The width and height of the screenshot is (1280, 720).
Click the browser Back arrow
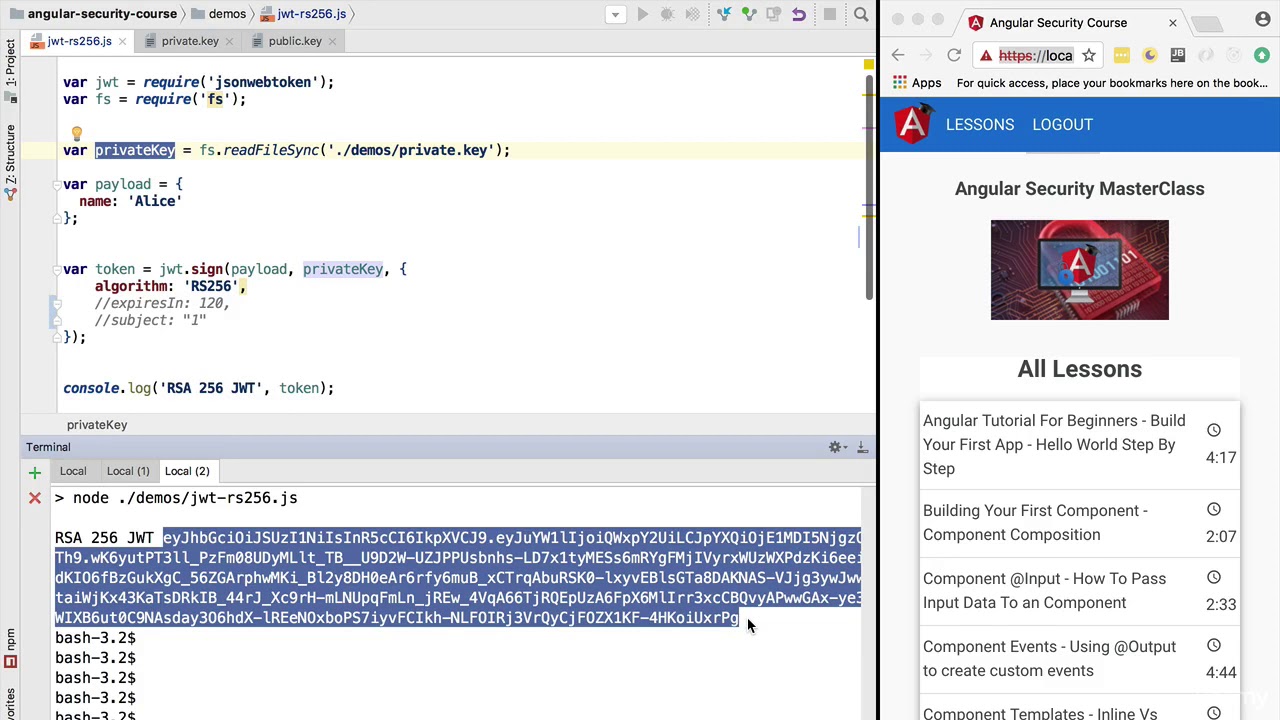click(x=898, y=56)
